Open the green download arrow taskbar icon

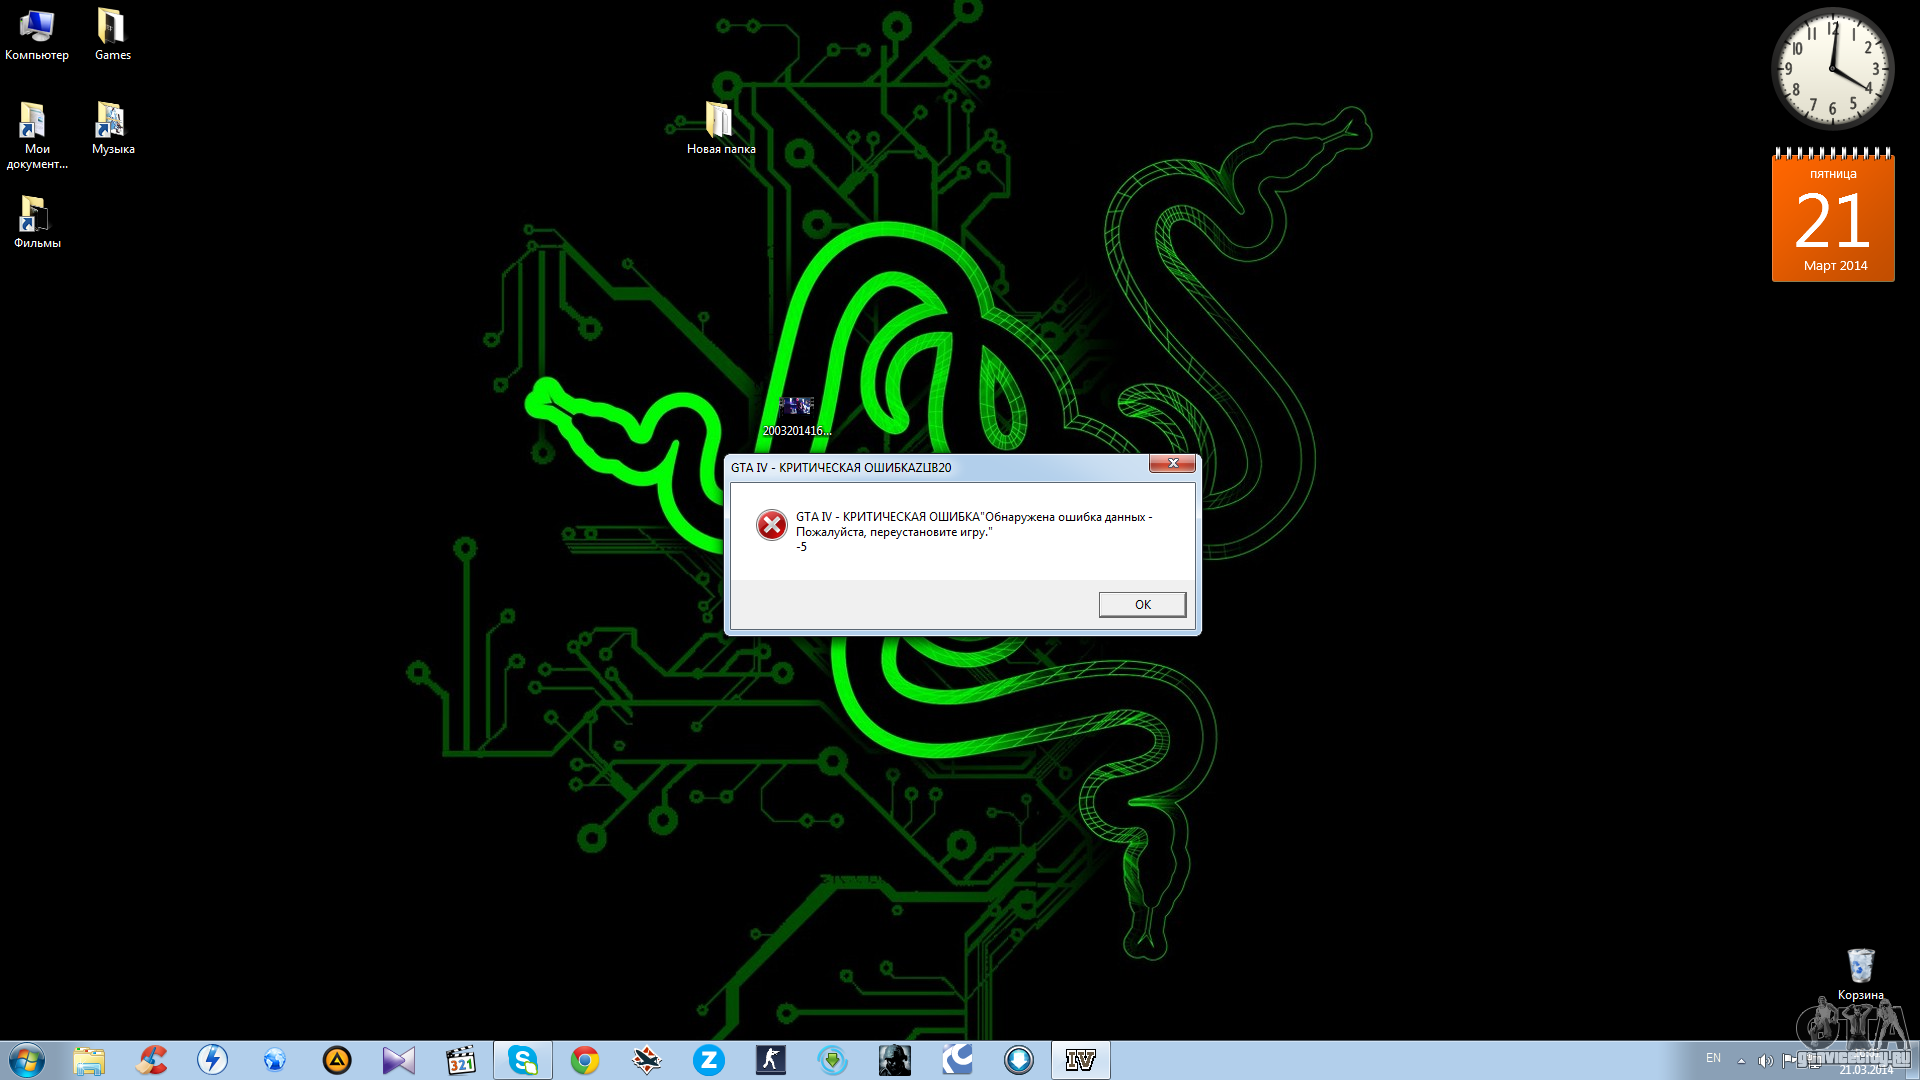click(833, 1060)
